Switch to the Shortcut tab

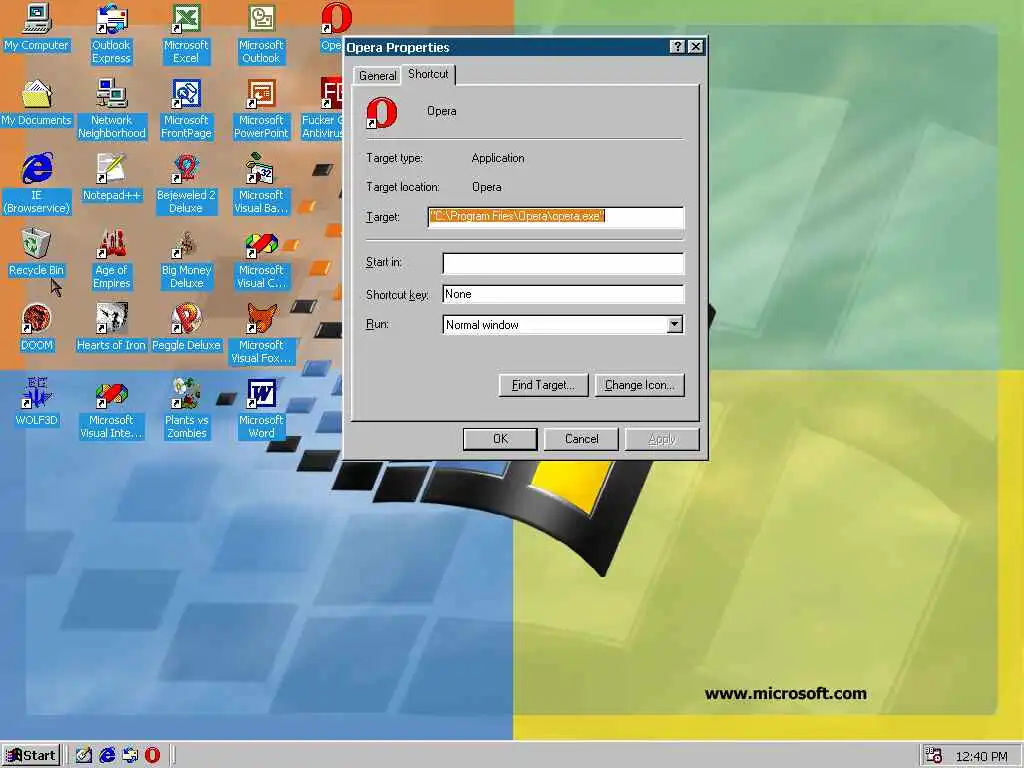pos(428,74)
